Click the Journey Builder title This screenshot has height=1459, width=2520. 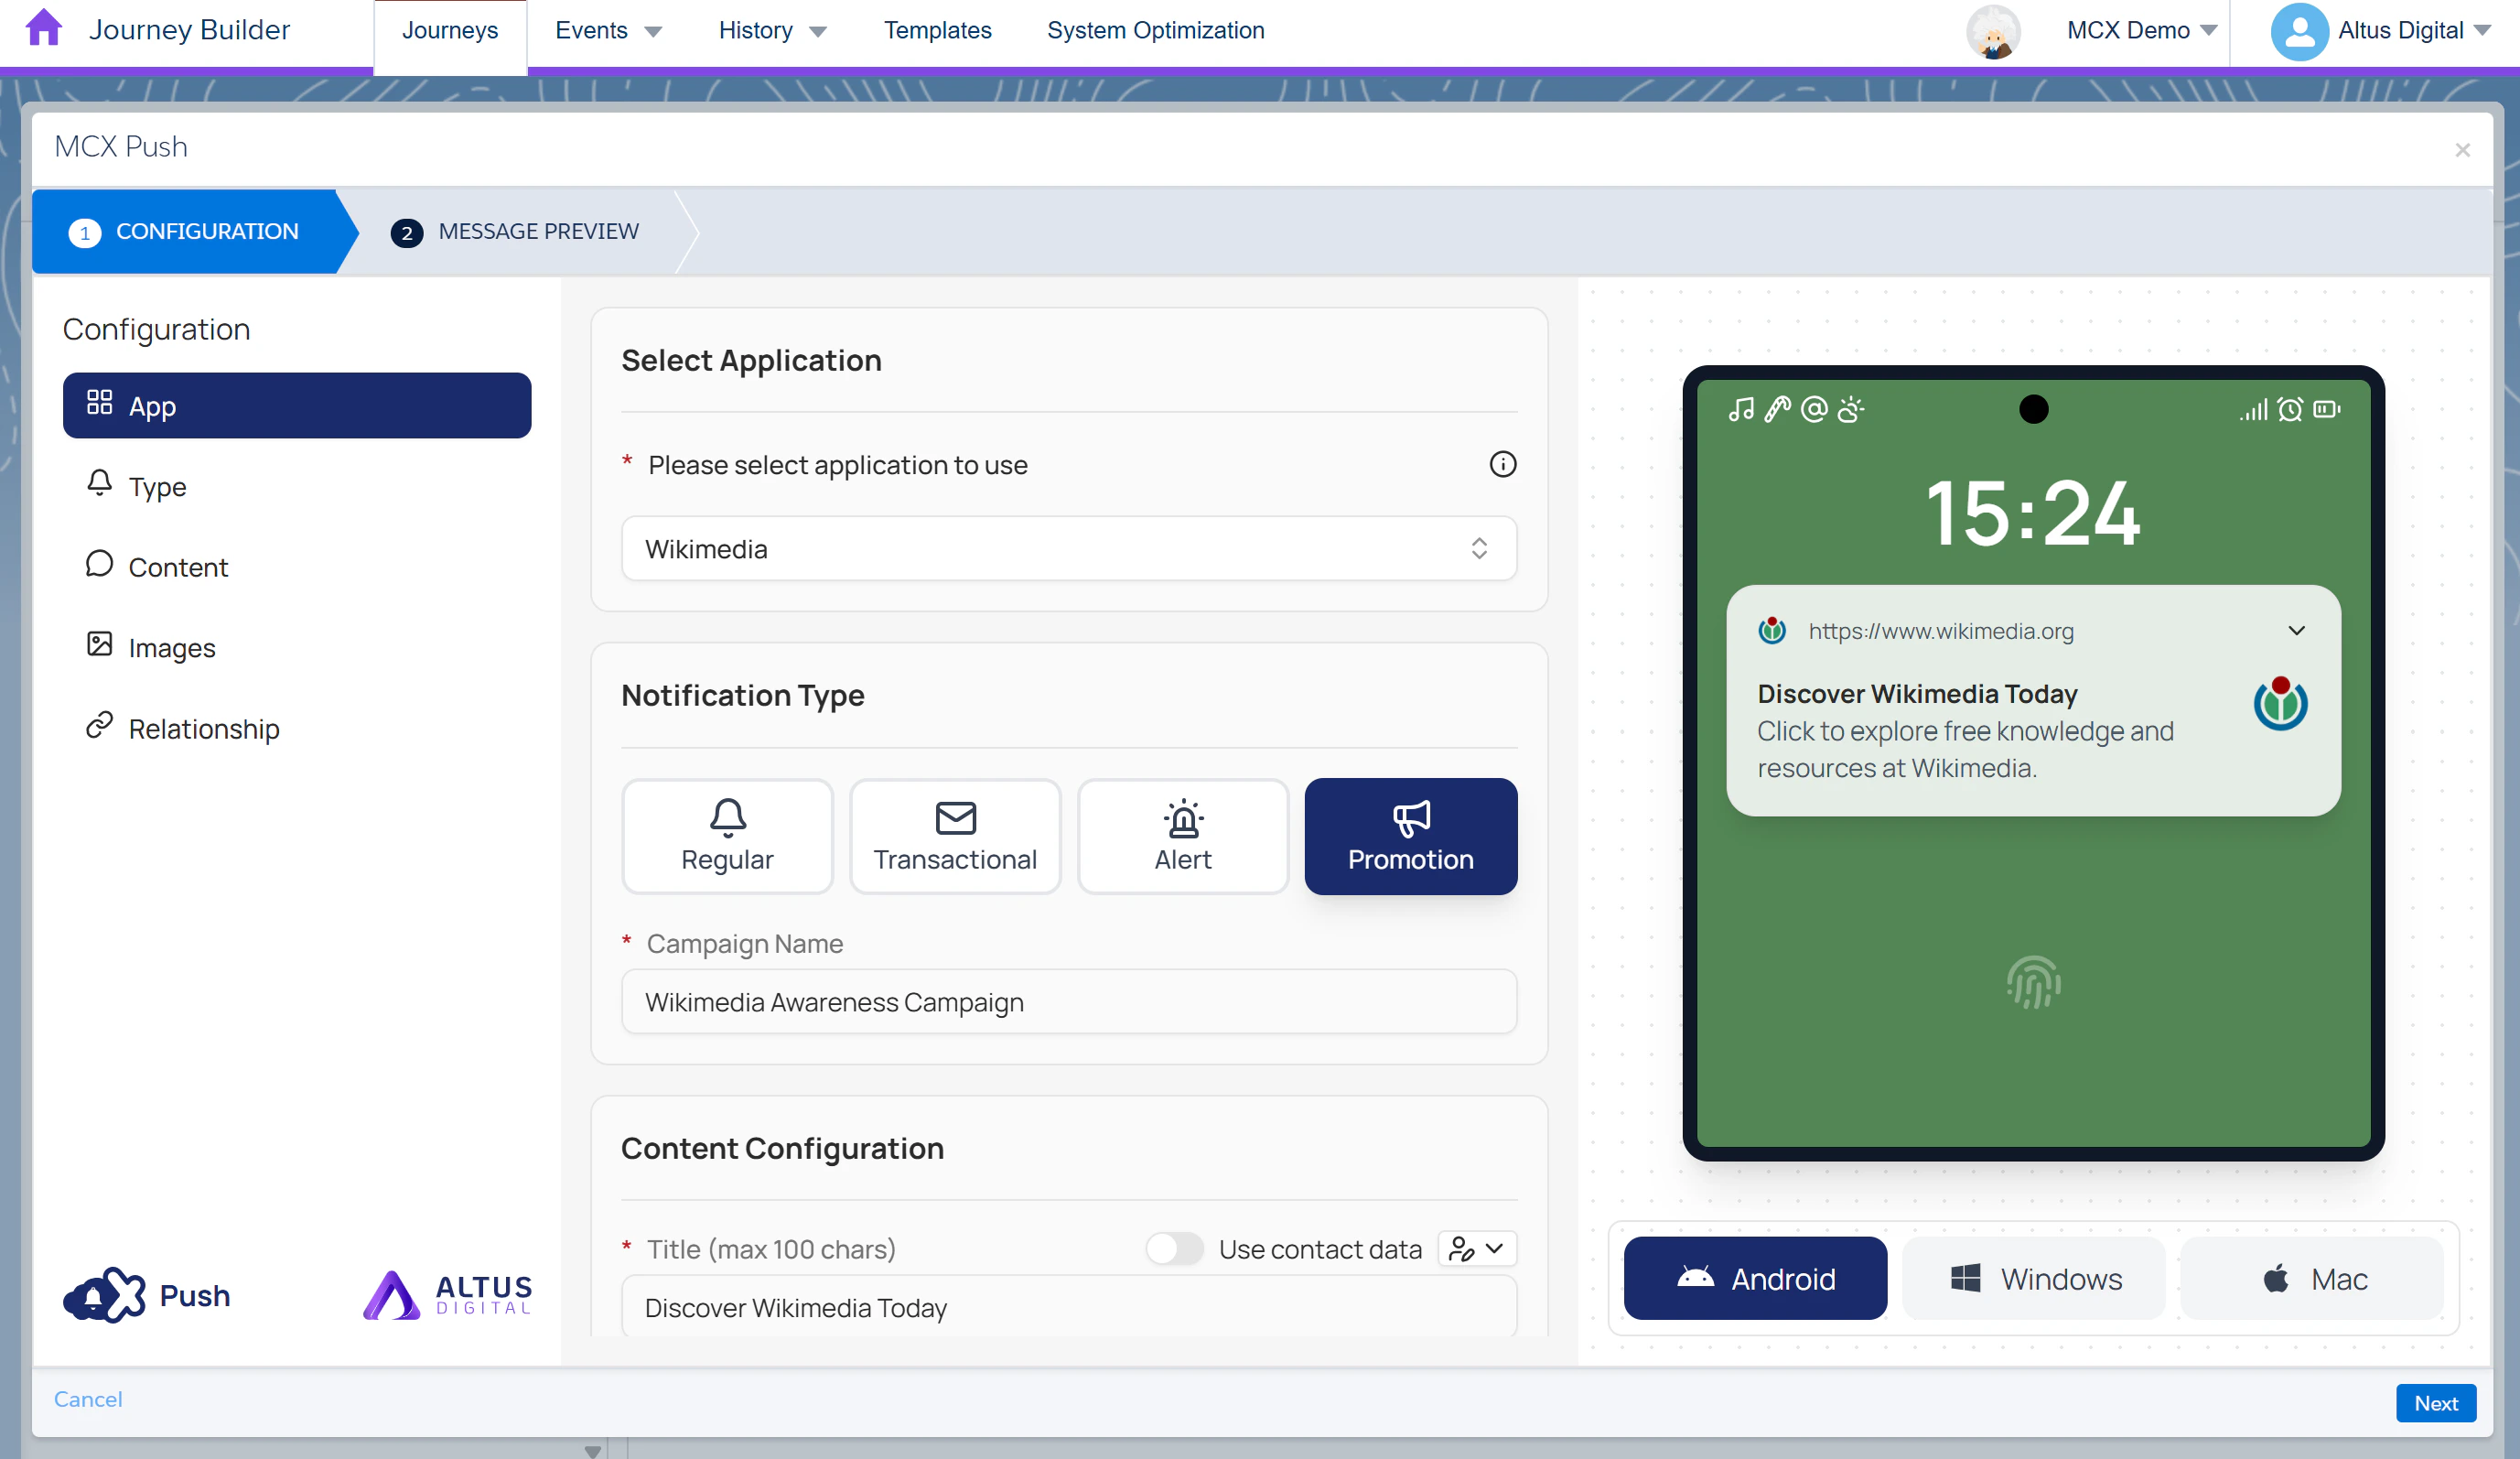point(189,30)
